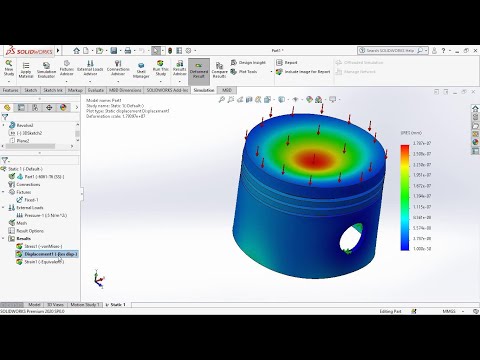Open Simulation Evaluator
This screenshot has height=360, width=480.
click(x=46, y=69)
